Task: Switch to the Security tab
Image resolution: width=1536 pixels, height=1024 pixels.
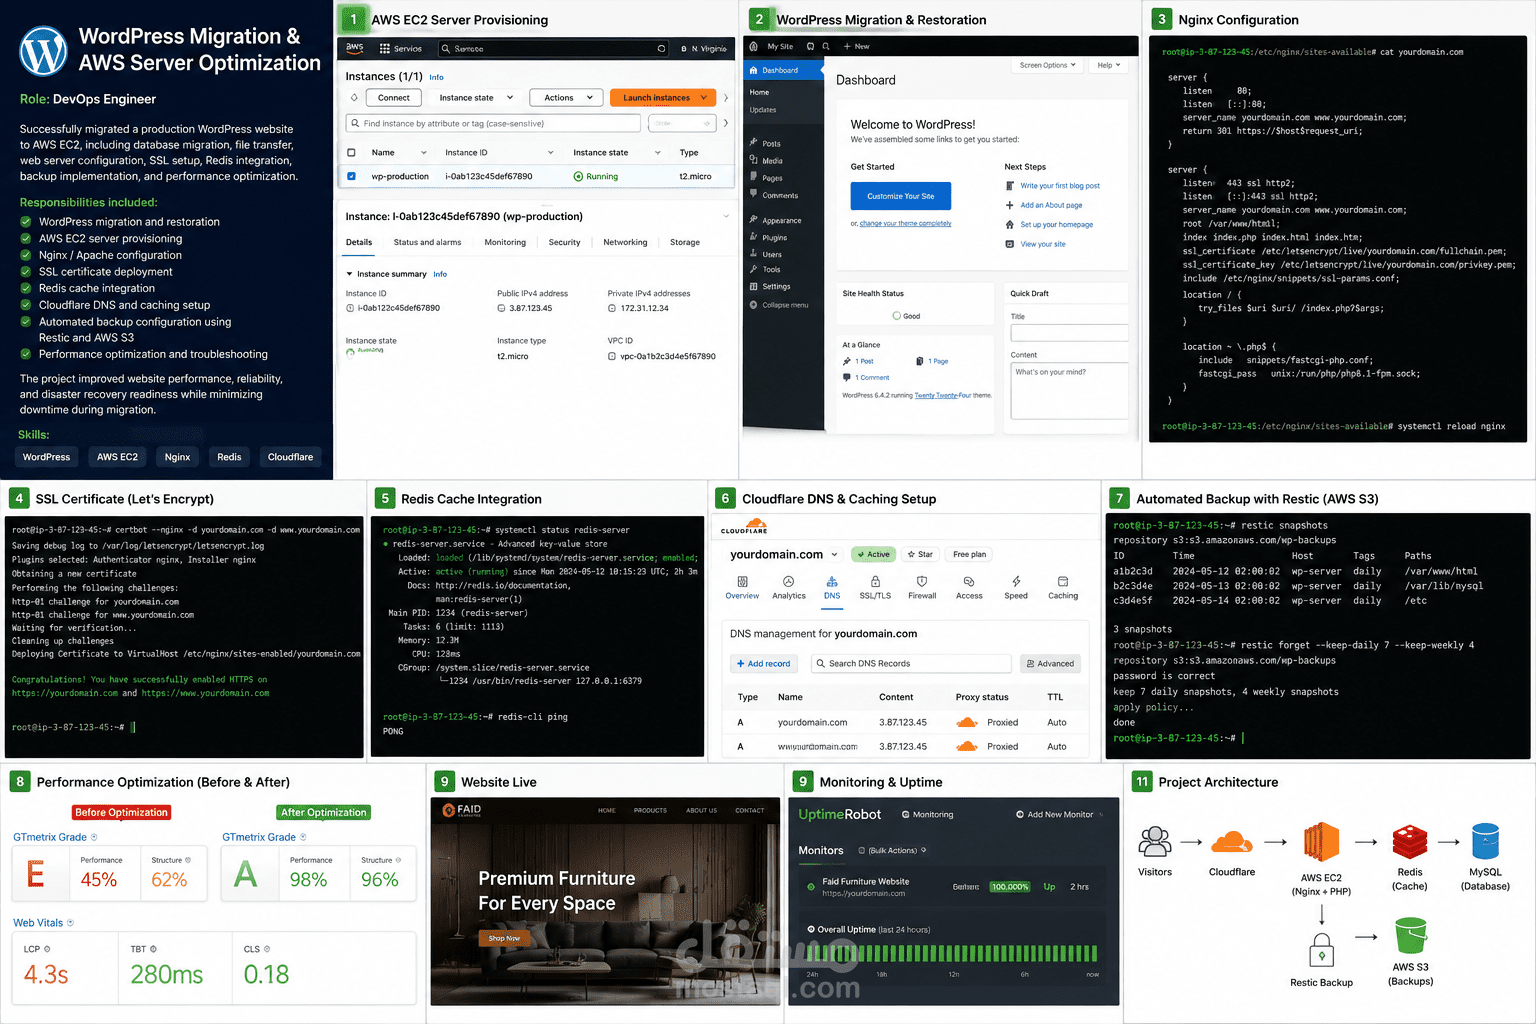Action: (564, 242)
